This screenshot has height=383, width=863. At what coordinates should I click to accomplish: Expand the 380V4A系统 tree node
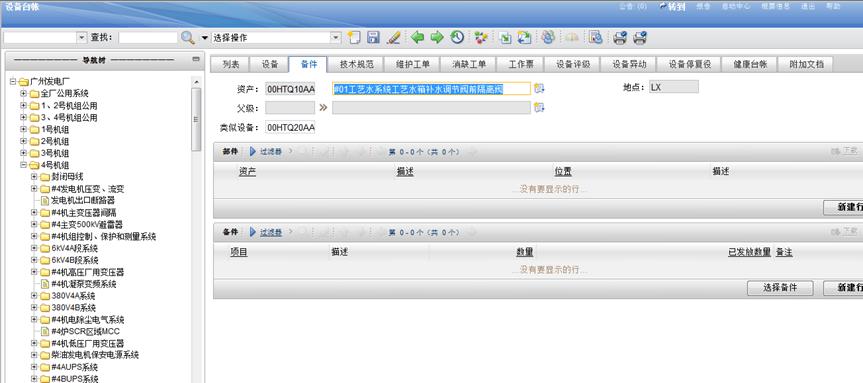[x=34, y=296]
